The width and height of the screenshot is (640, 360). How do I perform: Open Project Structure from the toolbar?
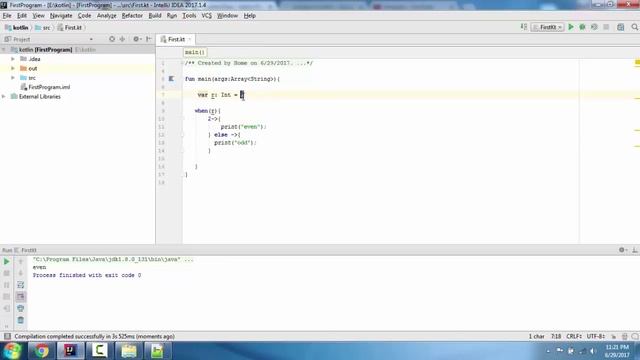(620, 27)
